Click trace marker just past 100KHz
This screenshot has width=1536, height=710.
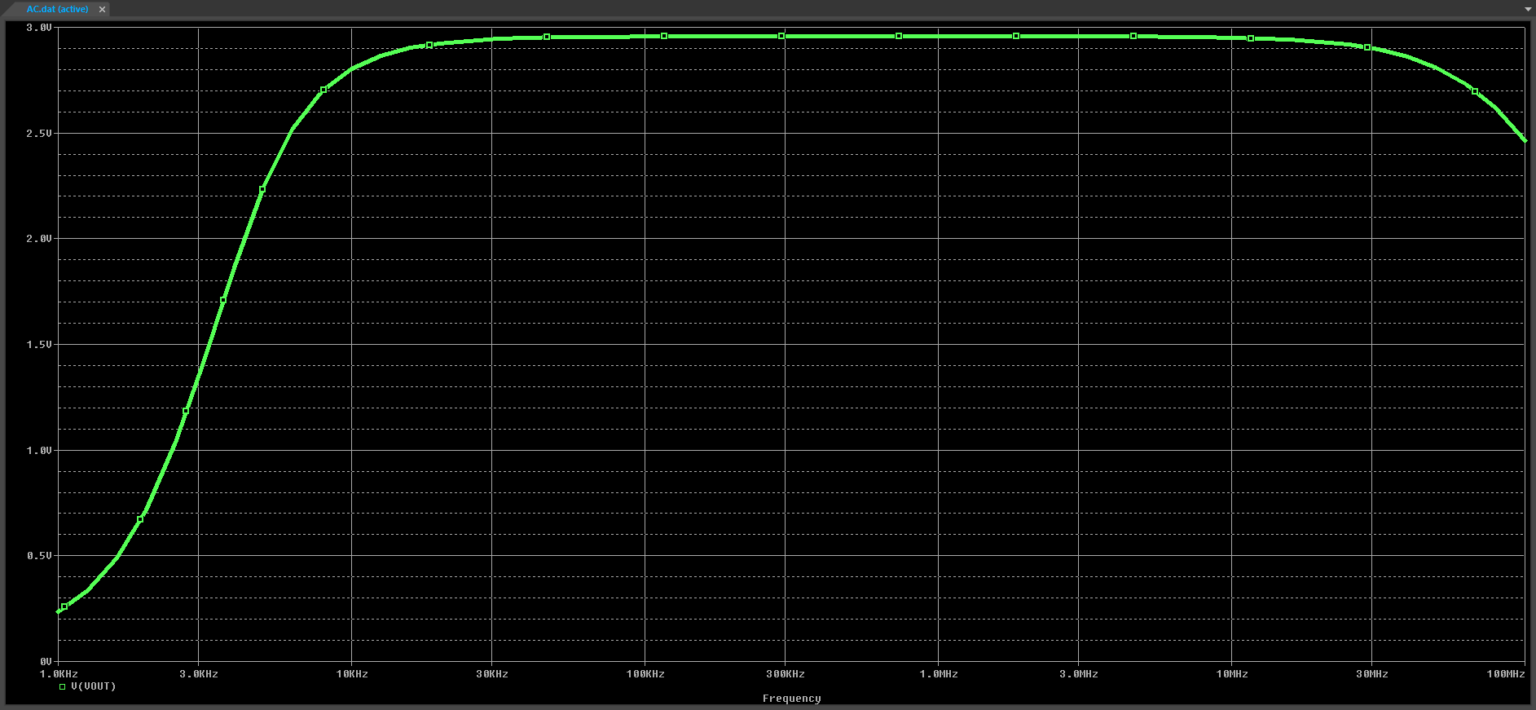click(663, 36)
